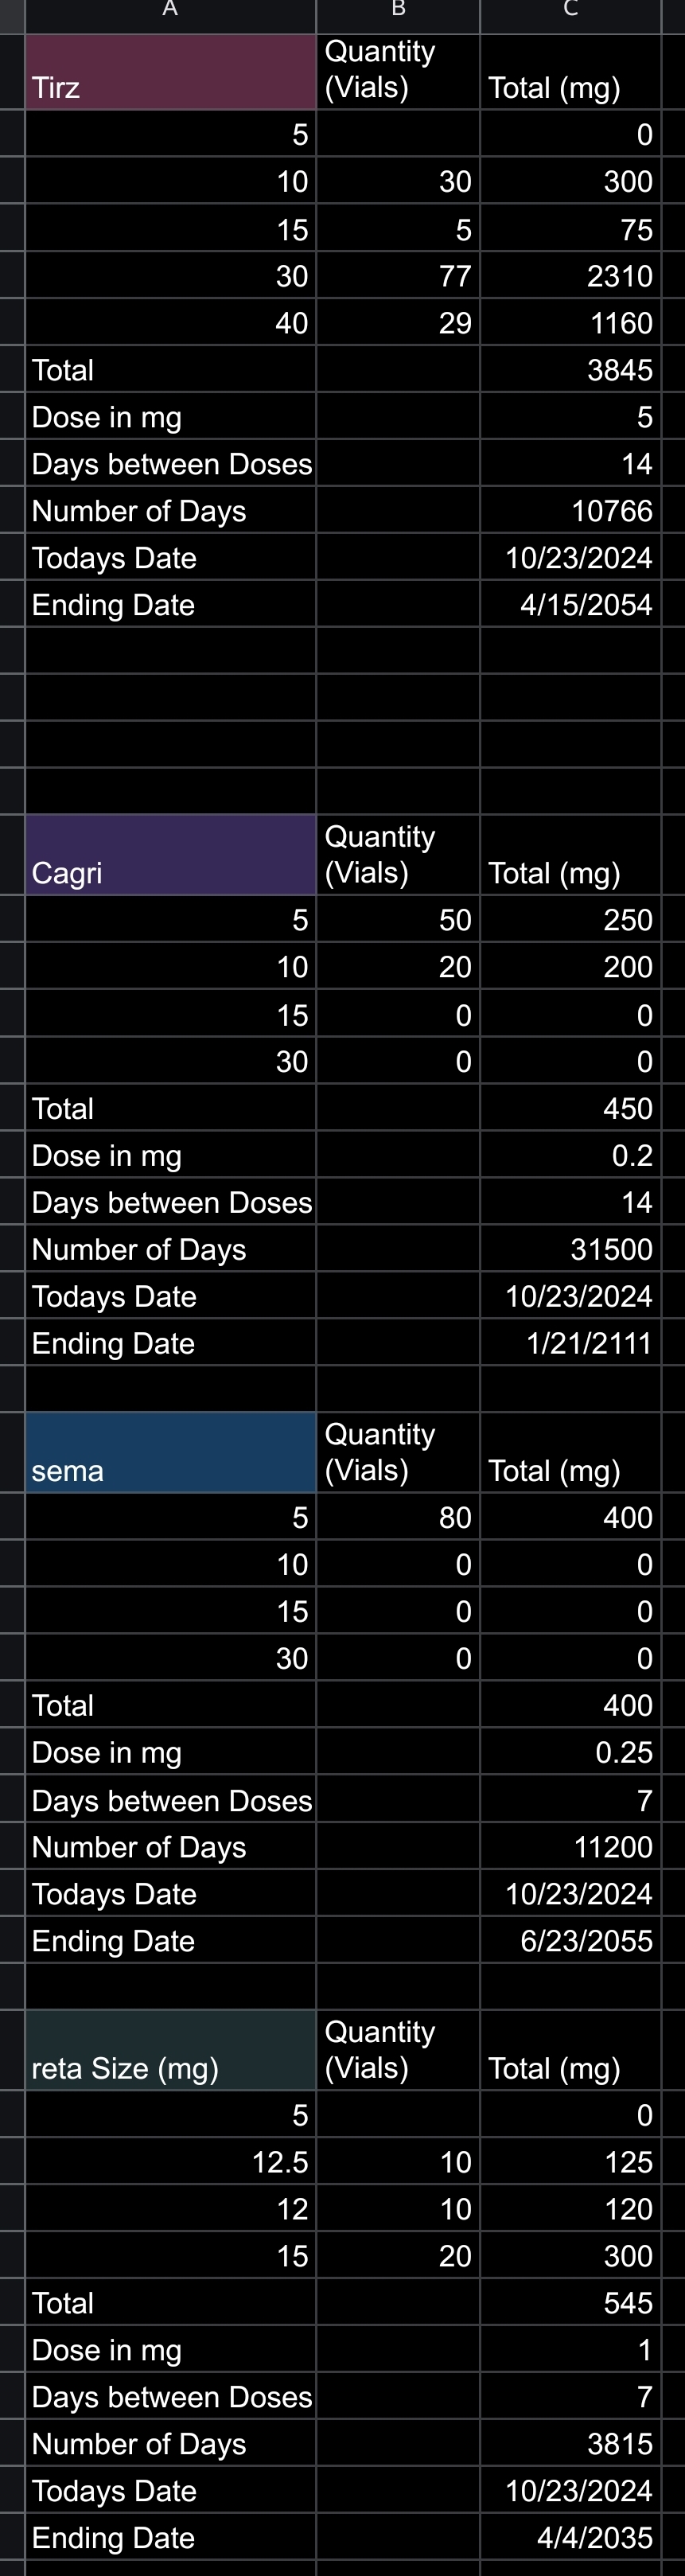The height and width of the screenshot is (2576, 685).
Task: Select the reta Size (mg) header cell
Action: (x=170, y=2051)
